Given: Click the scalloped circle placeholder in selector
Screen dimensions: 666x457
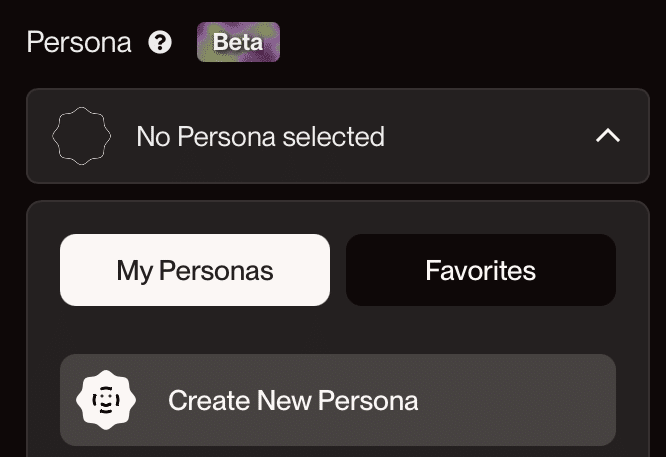Looking at the screenshot, I should pos(82,136).
